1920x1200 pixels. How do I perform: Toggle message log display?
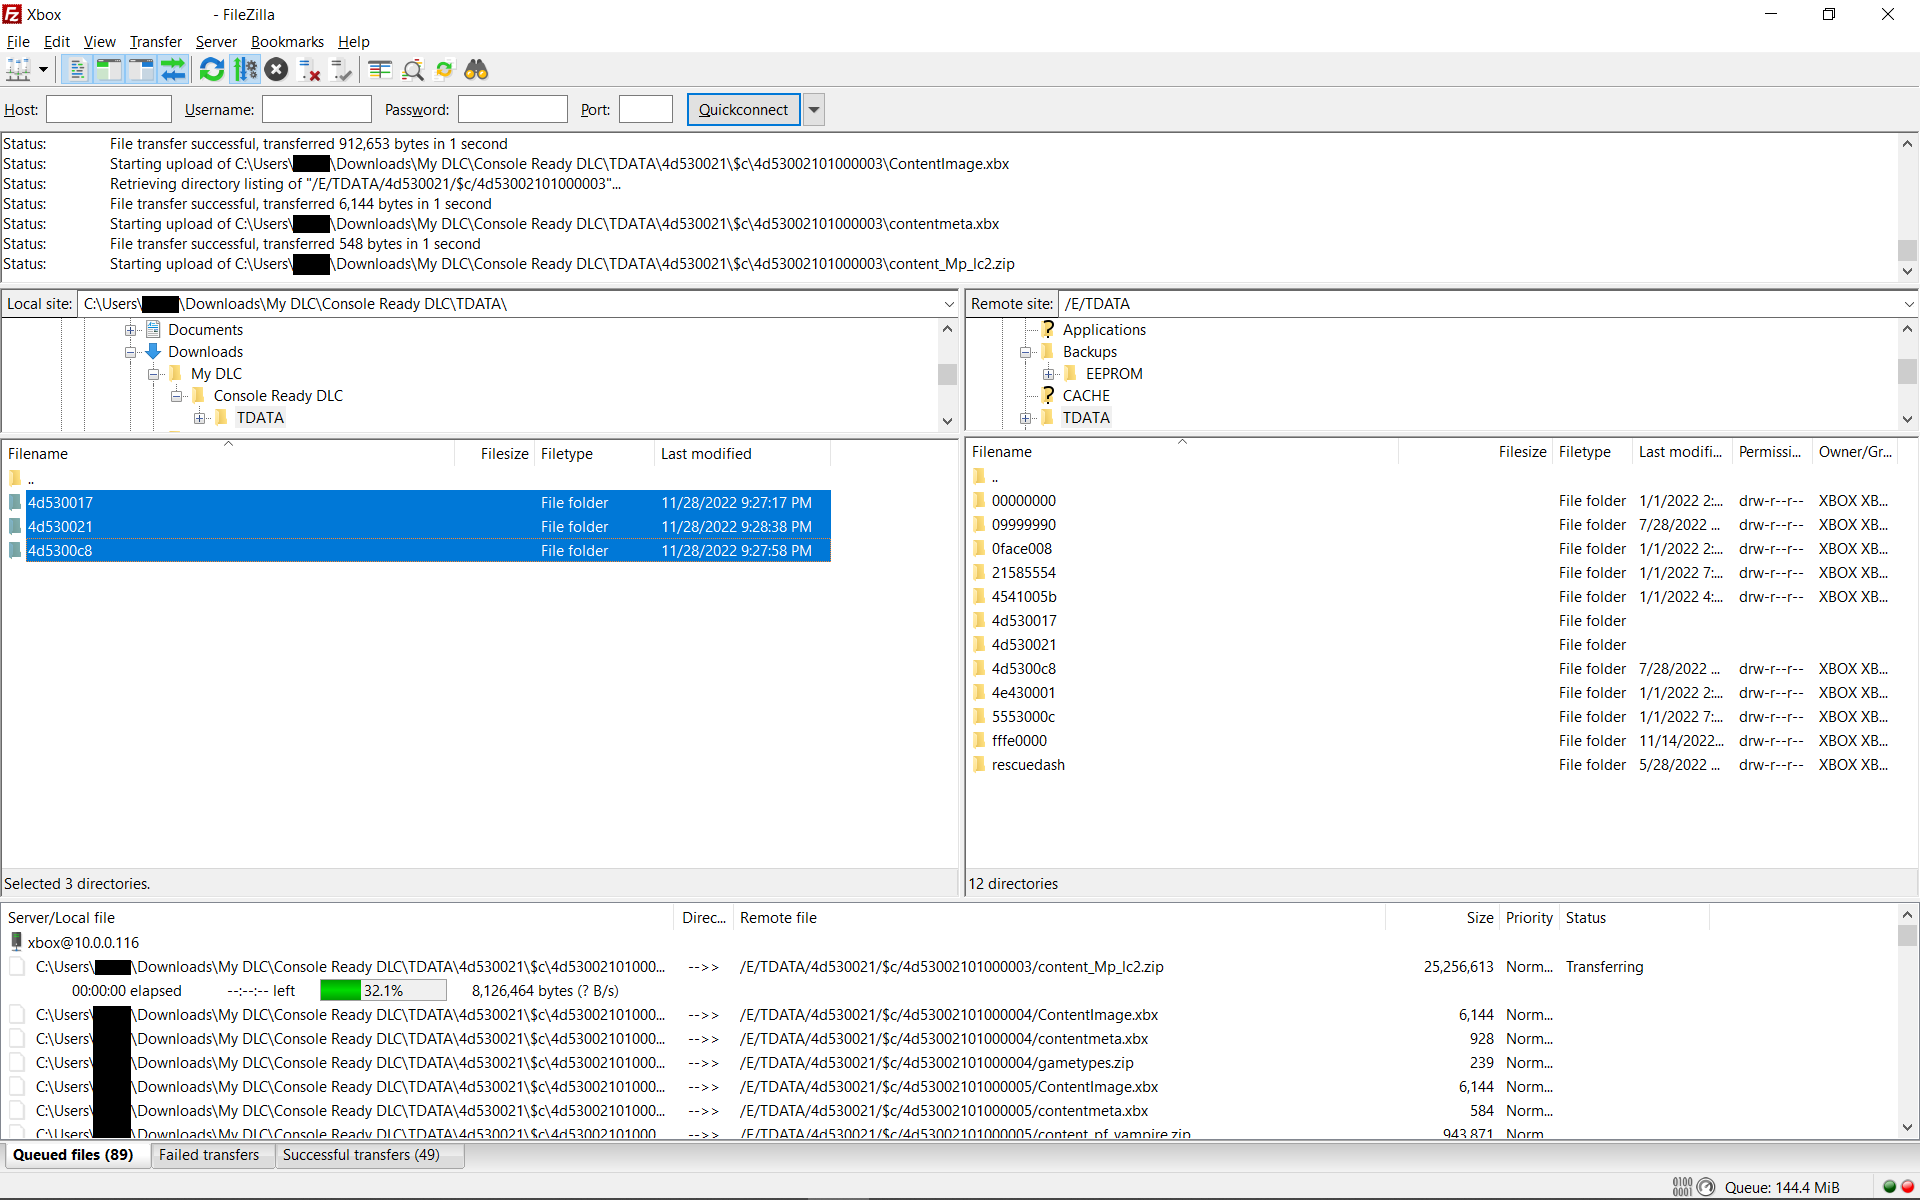pos(77,70)
